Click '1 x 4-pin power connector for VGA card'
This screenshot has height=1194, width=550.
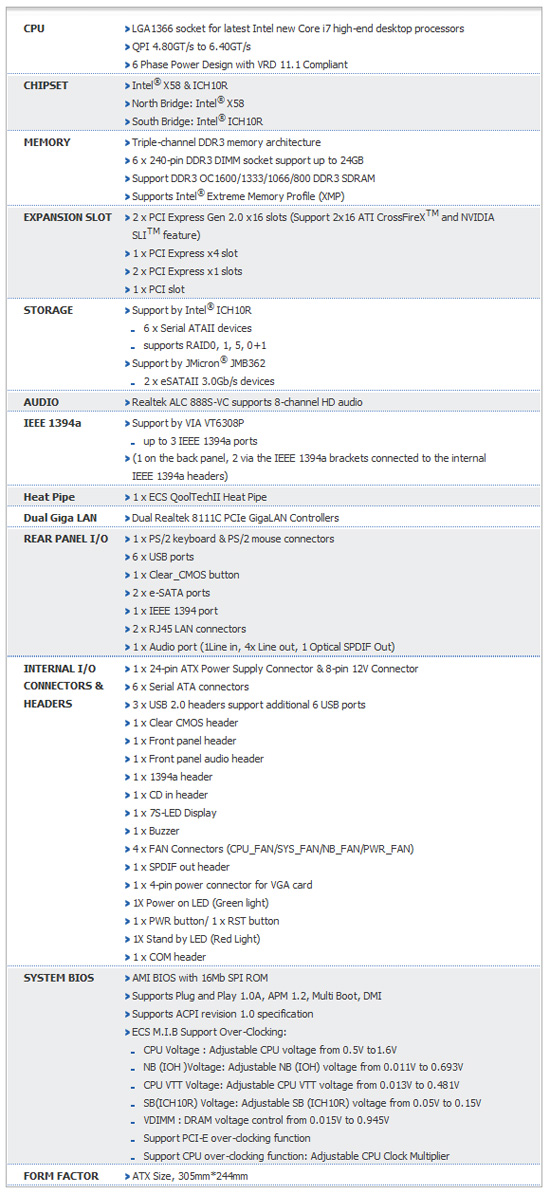(222, 886)
